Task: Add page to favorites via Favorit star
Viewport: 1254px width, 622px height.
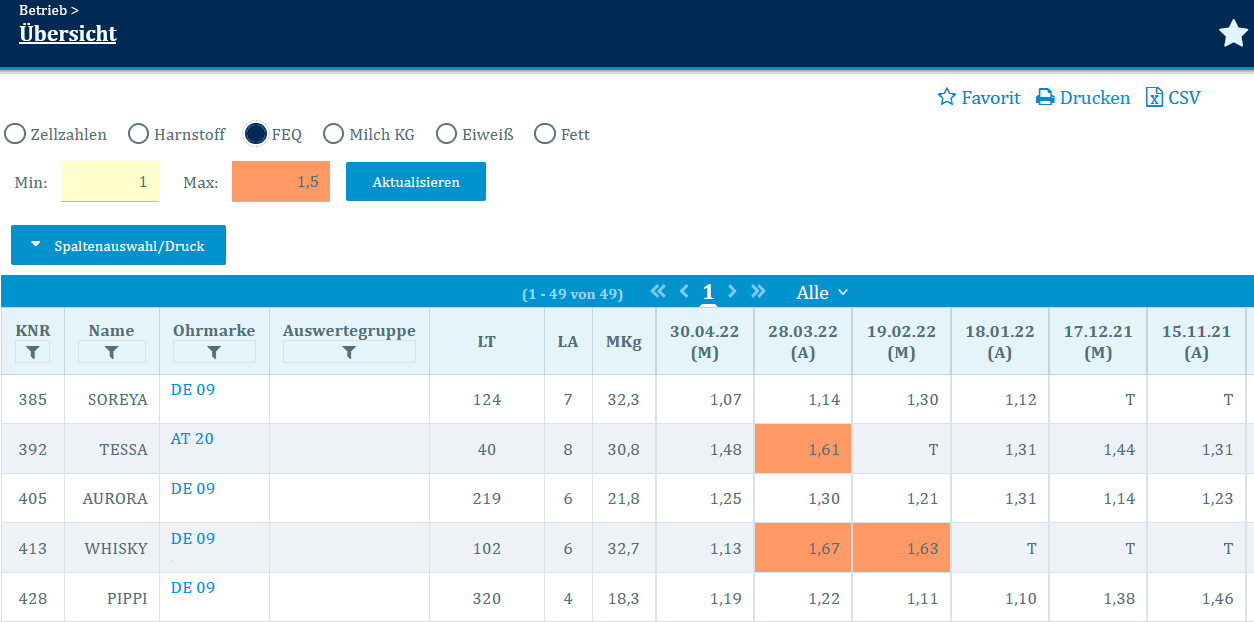Action: pos(946,97)
